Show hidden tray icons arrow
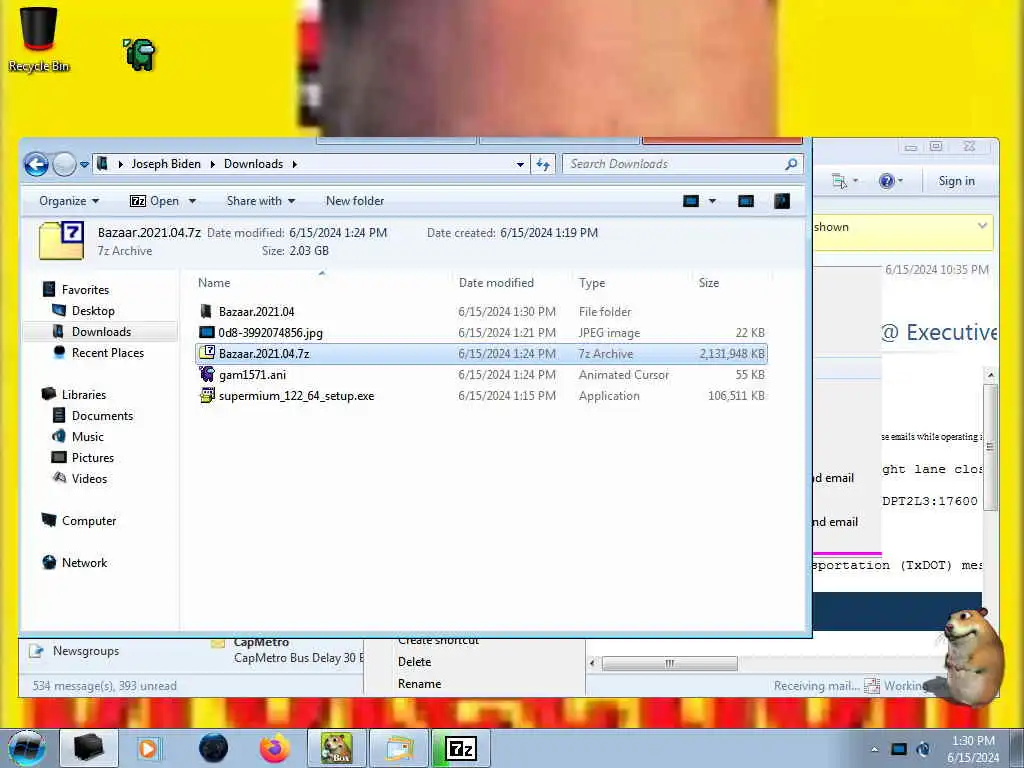 [874, 749]
